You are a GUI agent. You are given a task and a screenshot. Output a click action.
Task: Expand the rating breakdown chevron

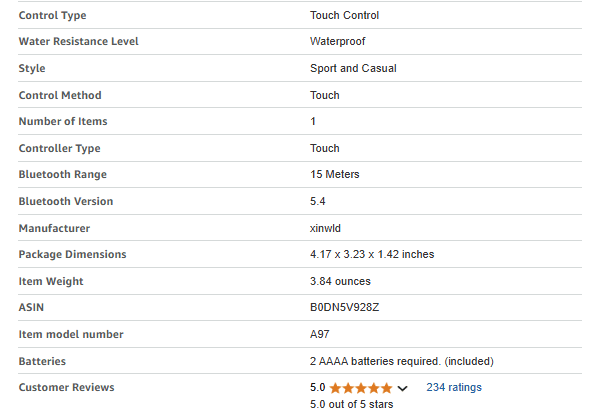pyautogui.click(x=402, y=388)
